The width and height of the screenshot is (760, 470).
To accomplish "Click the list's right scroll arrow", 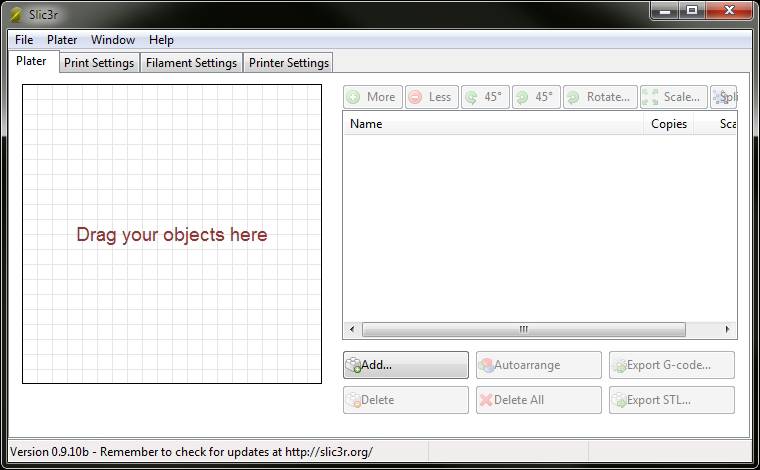I will (727, 329).
